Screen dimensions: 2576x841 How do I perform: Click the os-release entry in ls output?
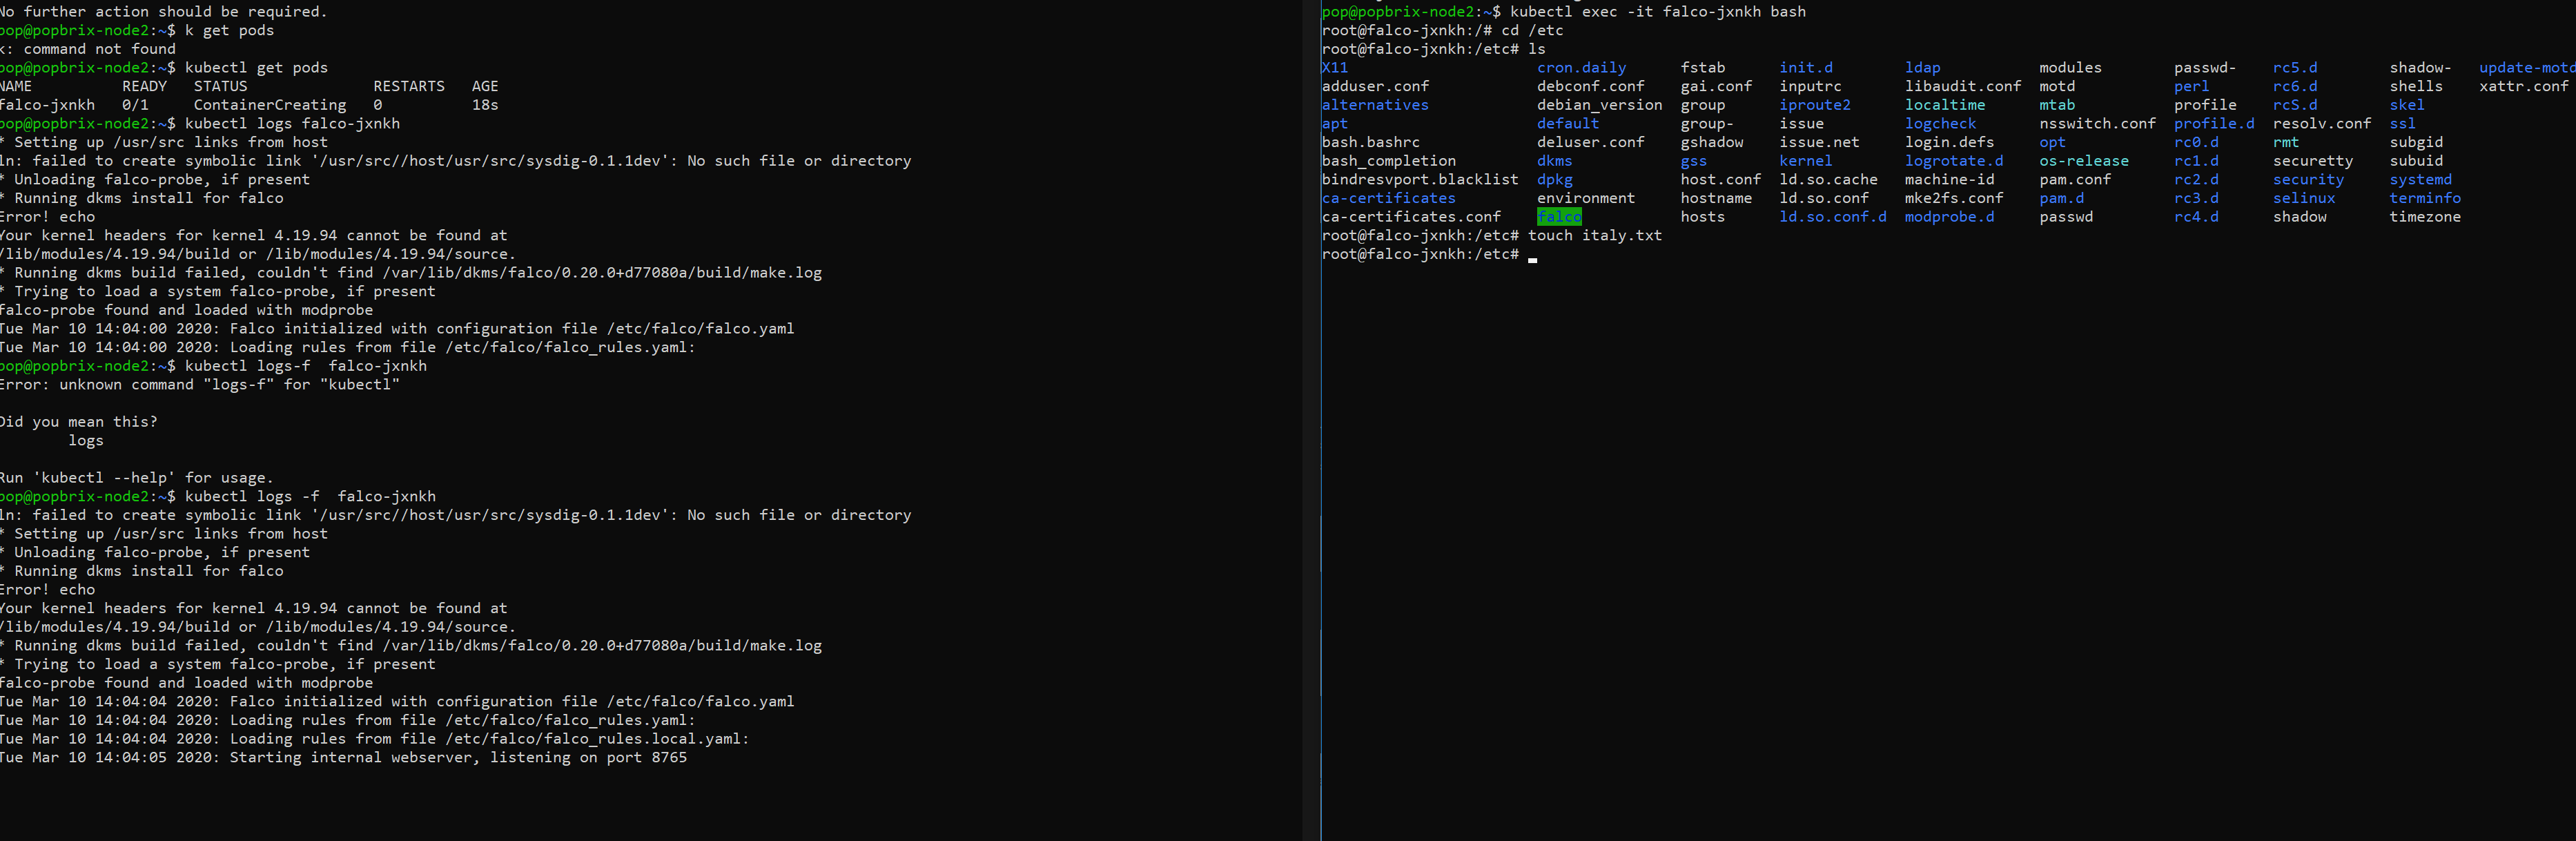point(2083,161)
